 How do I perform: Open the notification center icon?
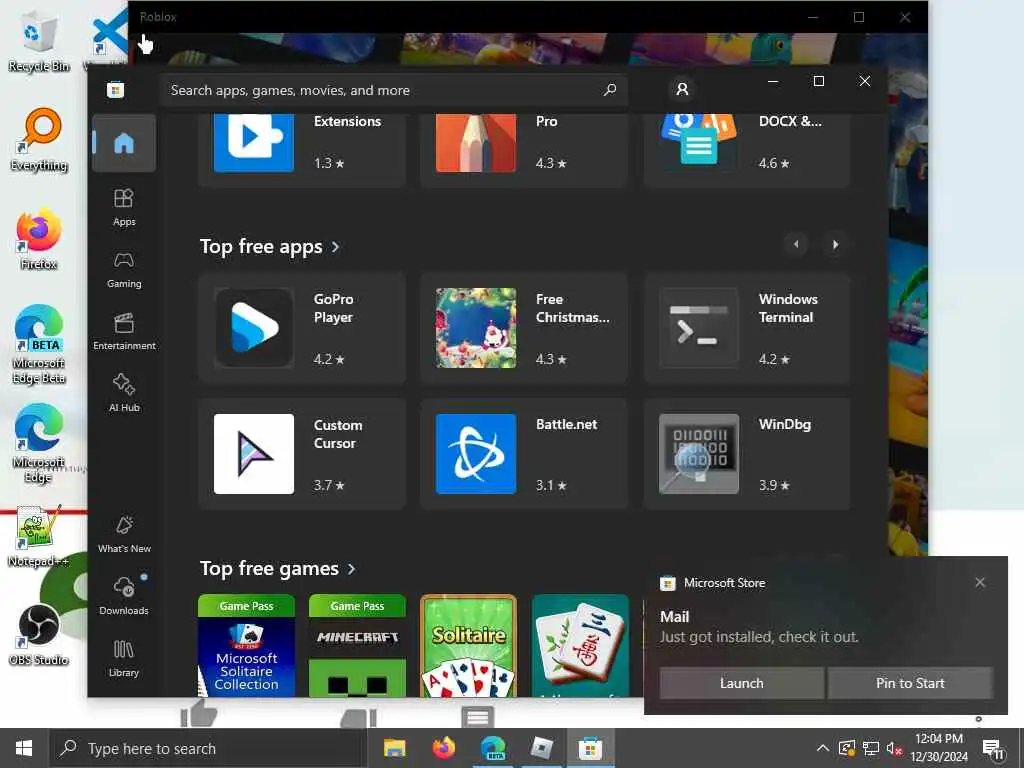click(x=993, y=749)
